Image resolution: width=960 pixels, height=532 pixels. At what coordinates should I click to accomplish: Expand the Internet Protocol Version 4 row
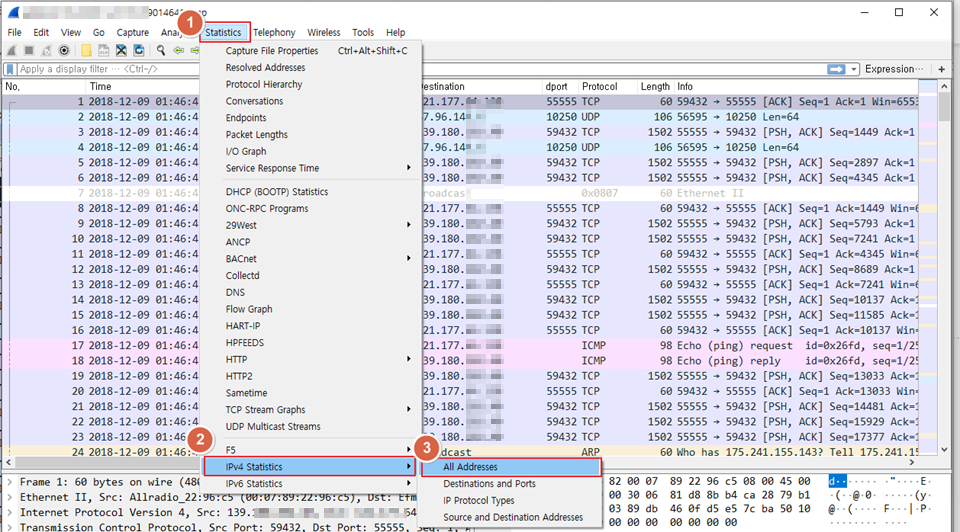pos(9,512)
